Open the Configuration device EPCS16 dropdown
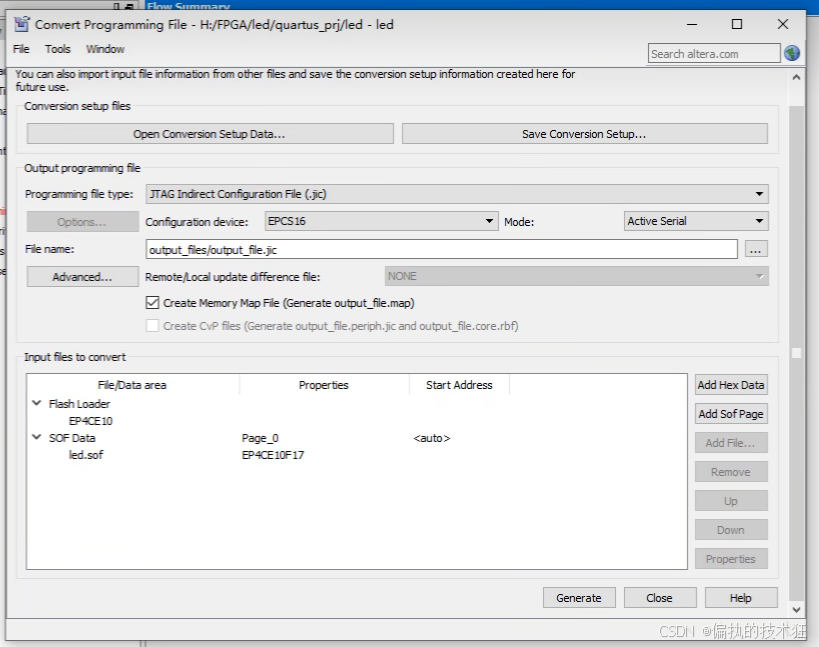Image resolution: width=819 pixels, height=647 pixels. click(x=381, y=221)
